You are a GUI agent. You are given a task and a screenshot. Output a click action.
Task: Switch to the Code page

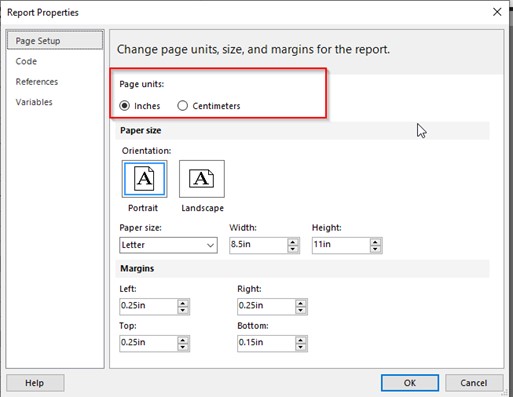tap(26, 61)
